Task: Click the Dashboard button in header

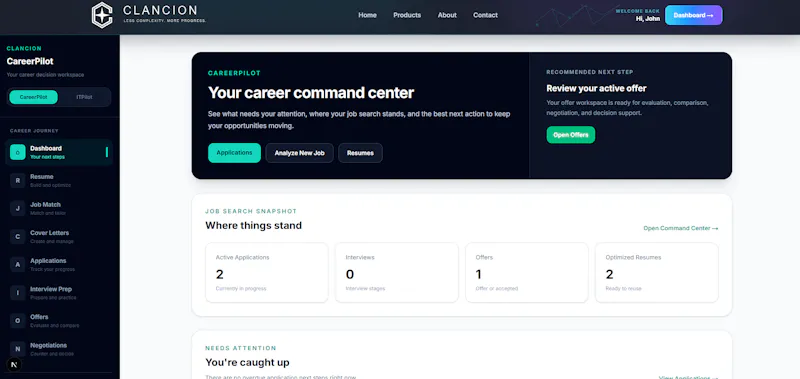Action: click(693, 15)
